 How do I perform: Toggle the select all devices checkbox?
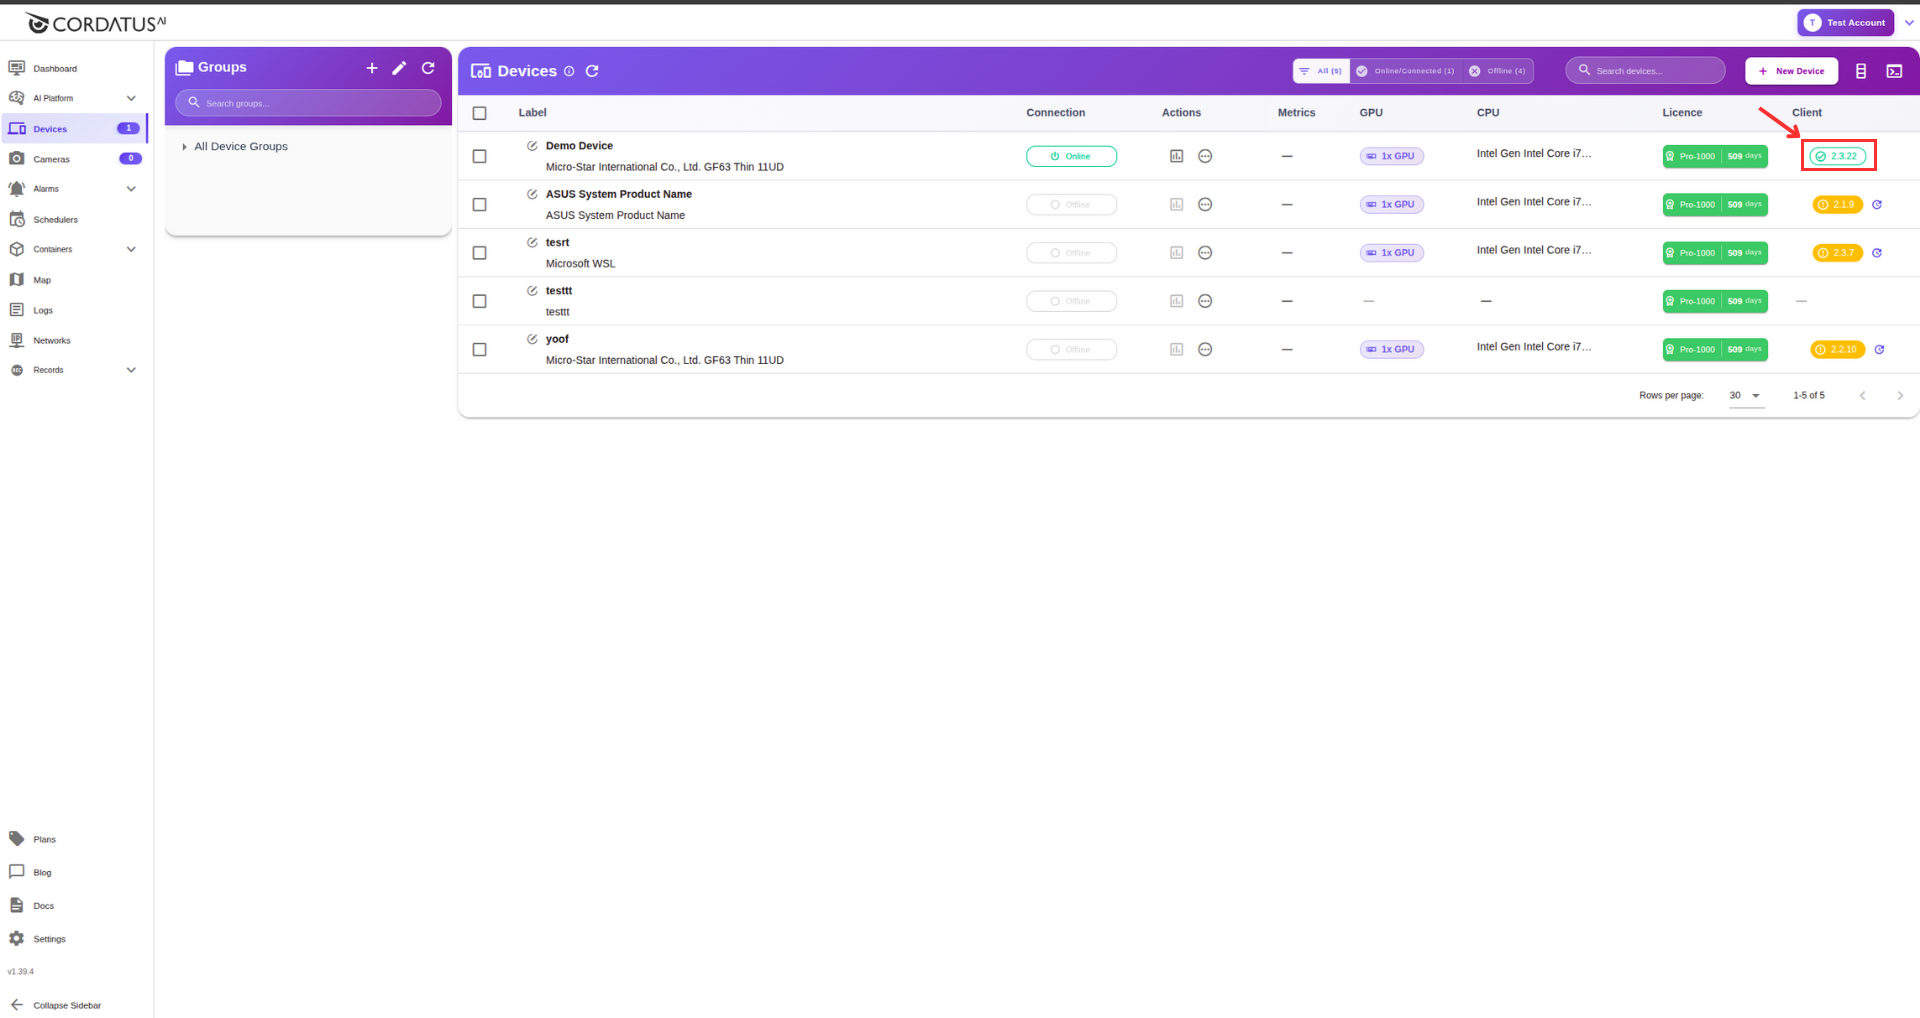coord(480,113)
